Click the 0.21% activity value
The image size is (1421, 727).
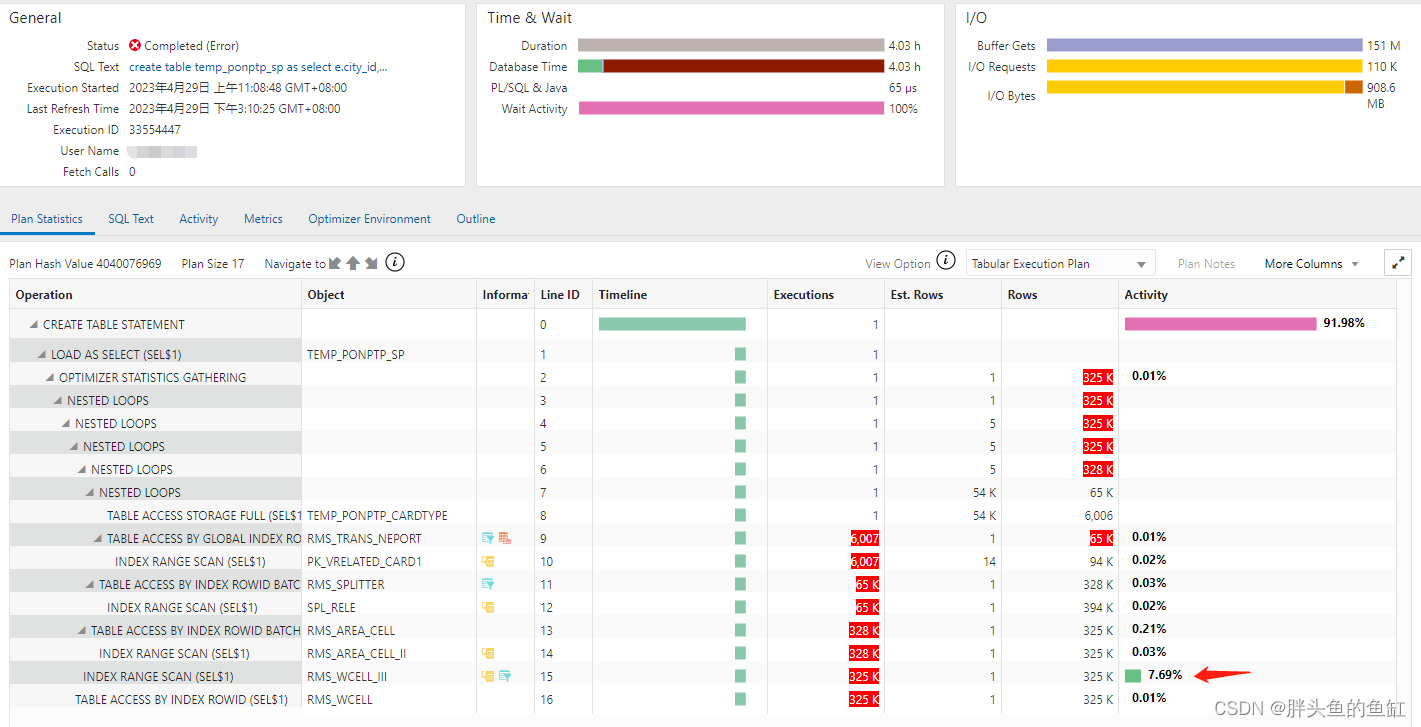(1149, 629)
